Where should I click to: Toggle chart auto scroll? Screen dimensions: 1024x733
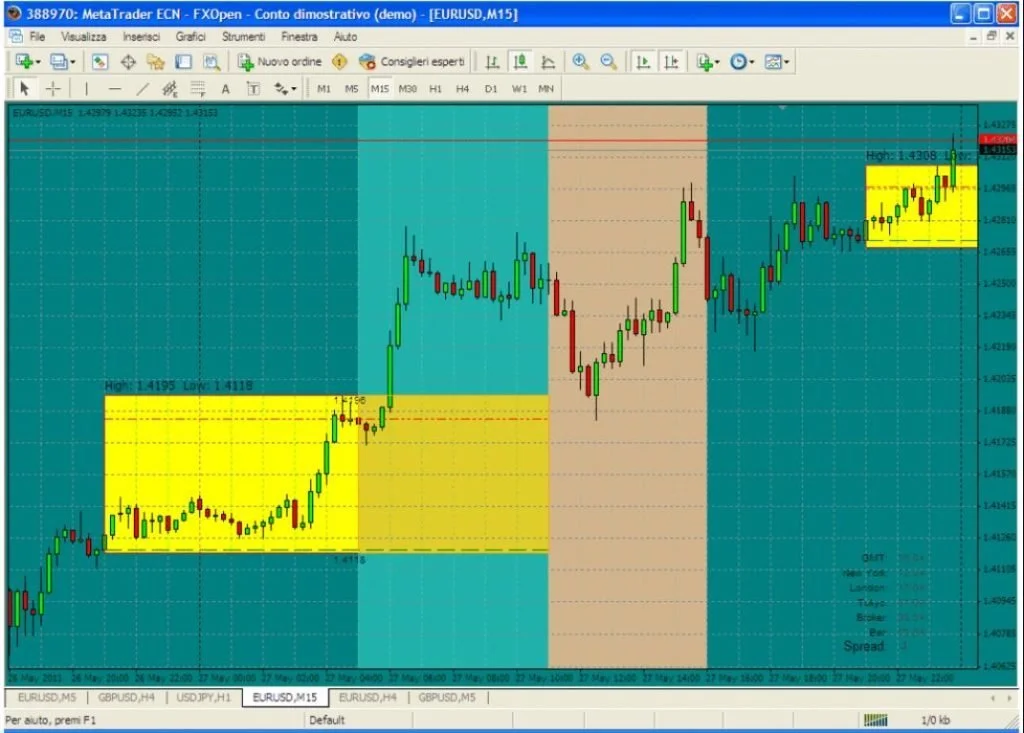642,62
